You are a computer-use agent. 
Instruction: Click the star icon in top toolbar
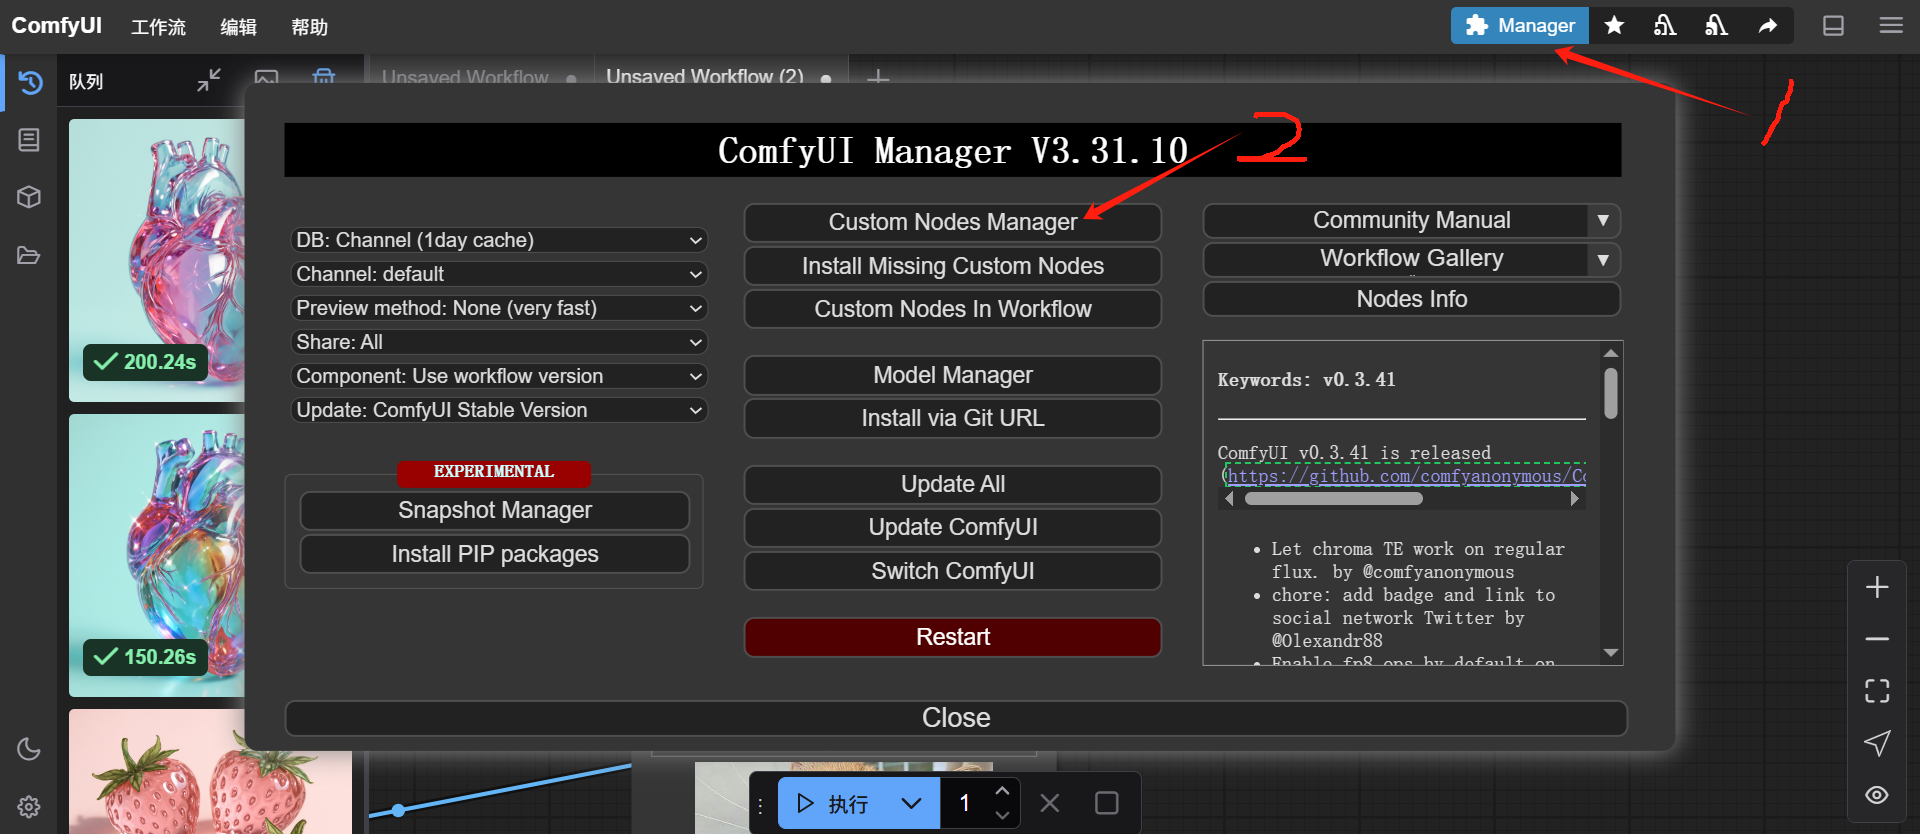pos(1614,25)
